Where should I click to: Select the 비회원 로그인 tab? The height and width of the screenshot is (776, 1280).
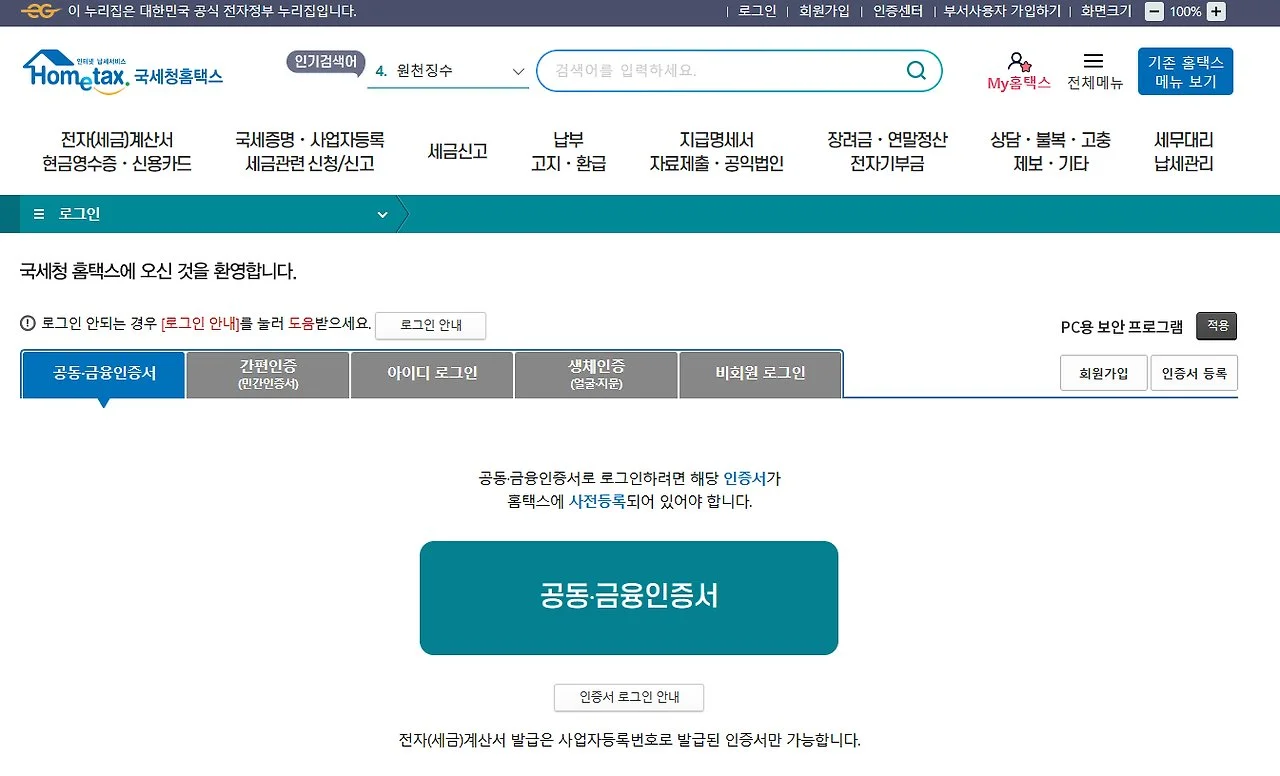click(x=759, y=372)
